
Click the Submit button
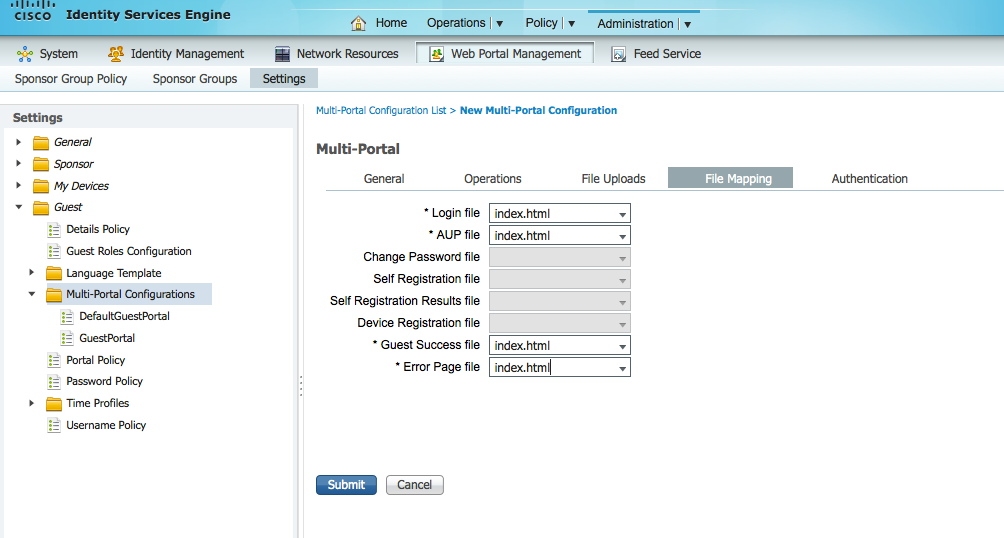pyautogui.click(x=346, y=485)
